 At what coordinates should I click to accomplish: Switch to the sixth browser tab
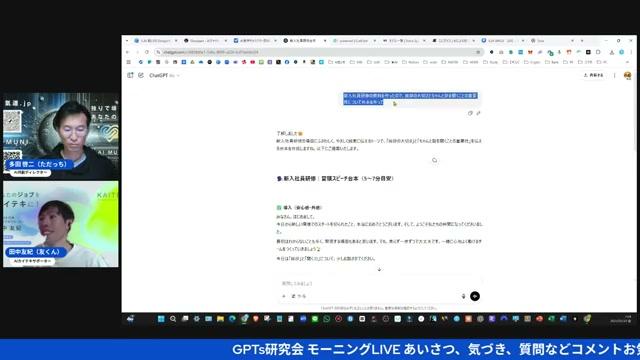[403, 41]
